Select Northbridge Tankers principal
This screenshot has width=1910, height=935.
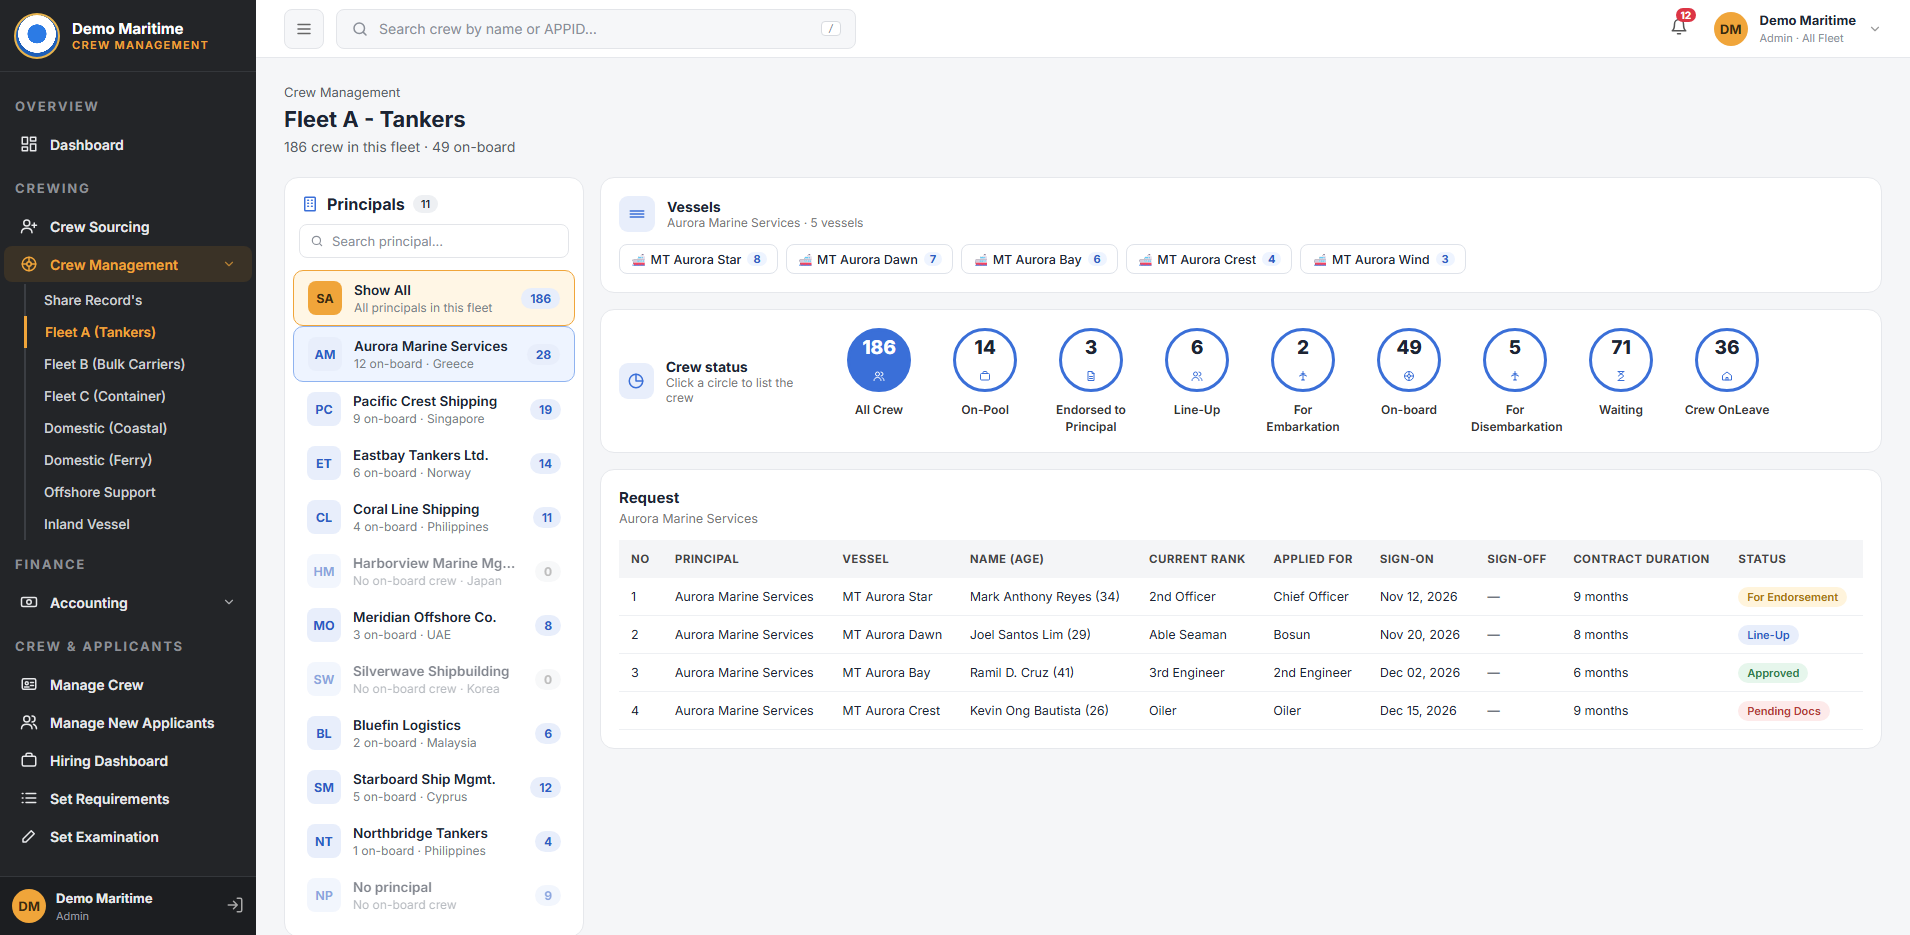click(434, 841)
